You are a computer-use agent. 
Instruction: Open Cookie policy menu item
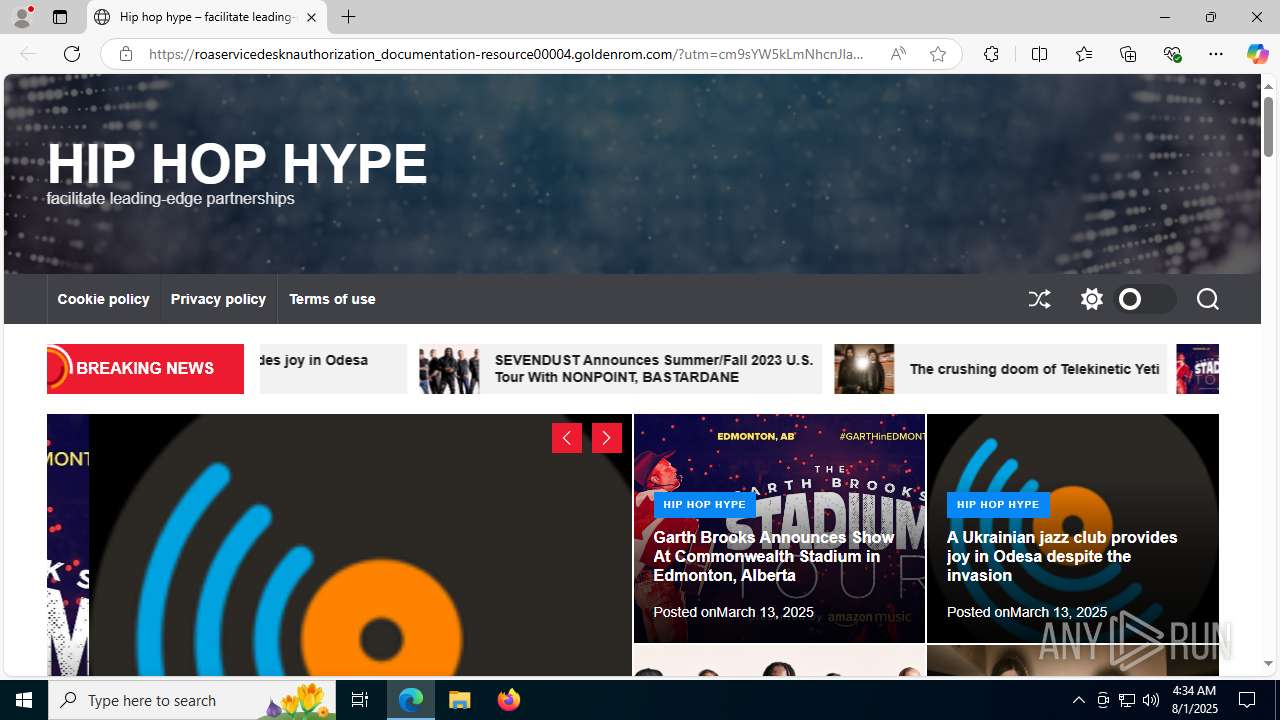[x=103, y=299]
